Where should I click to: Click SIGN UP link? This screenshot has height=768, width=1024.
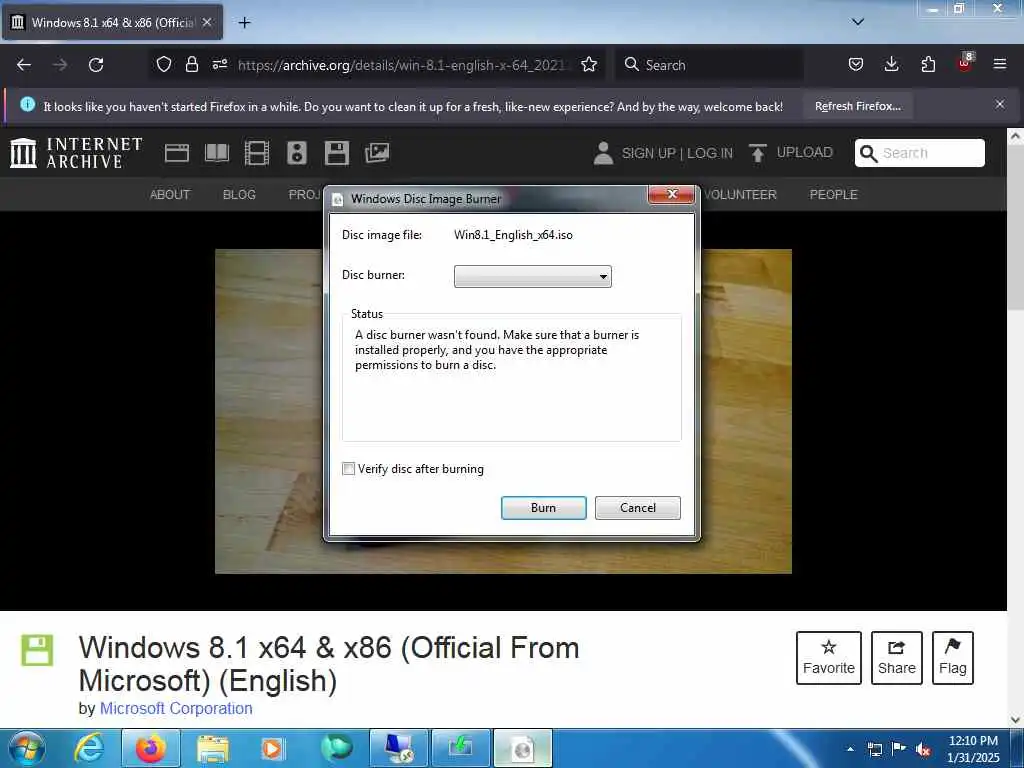point(648,153)
